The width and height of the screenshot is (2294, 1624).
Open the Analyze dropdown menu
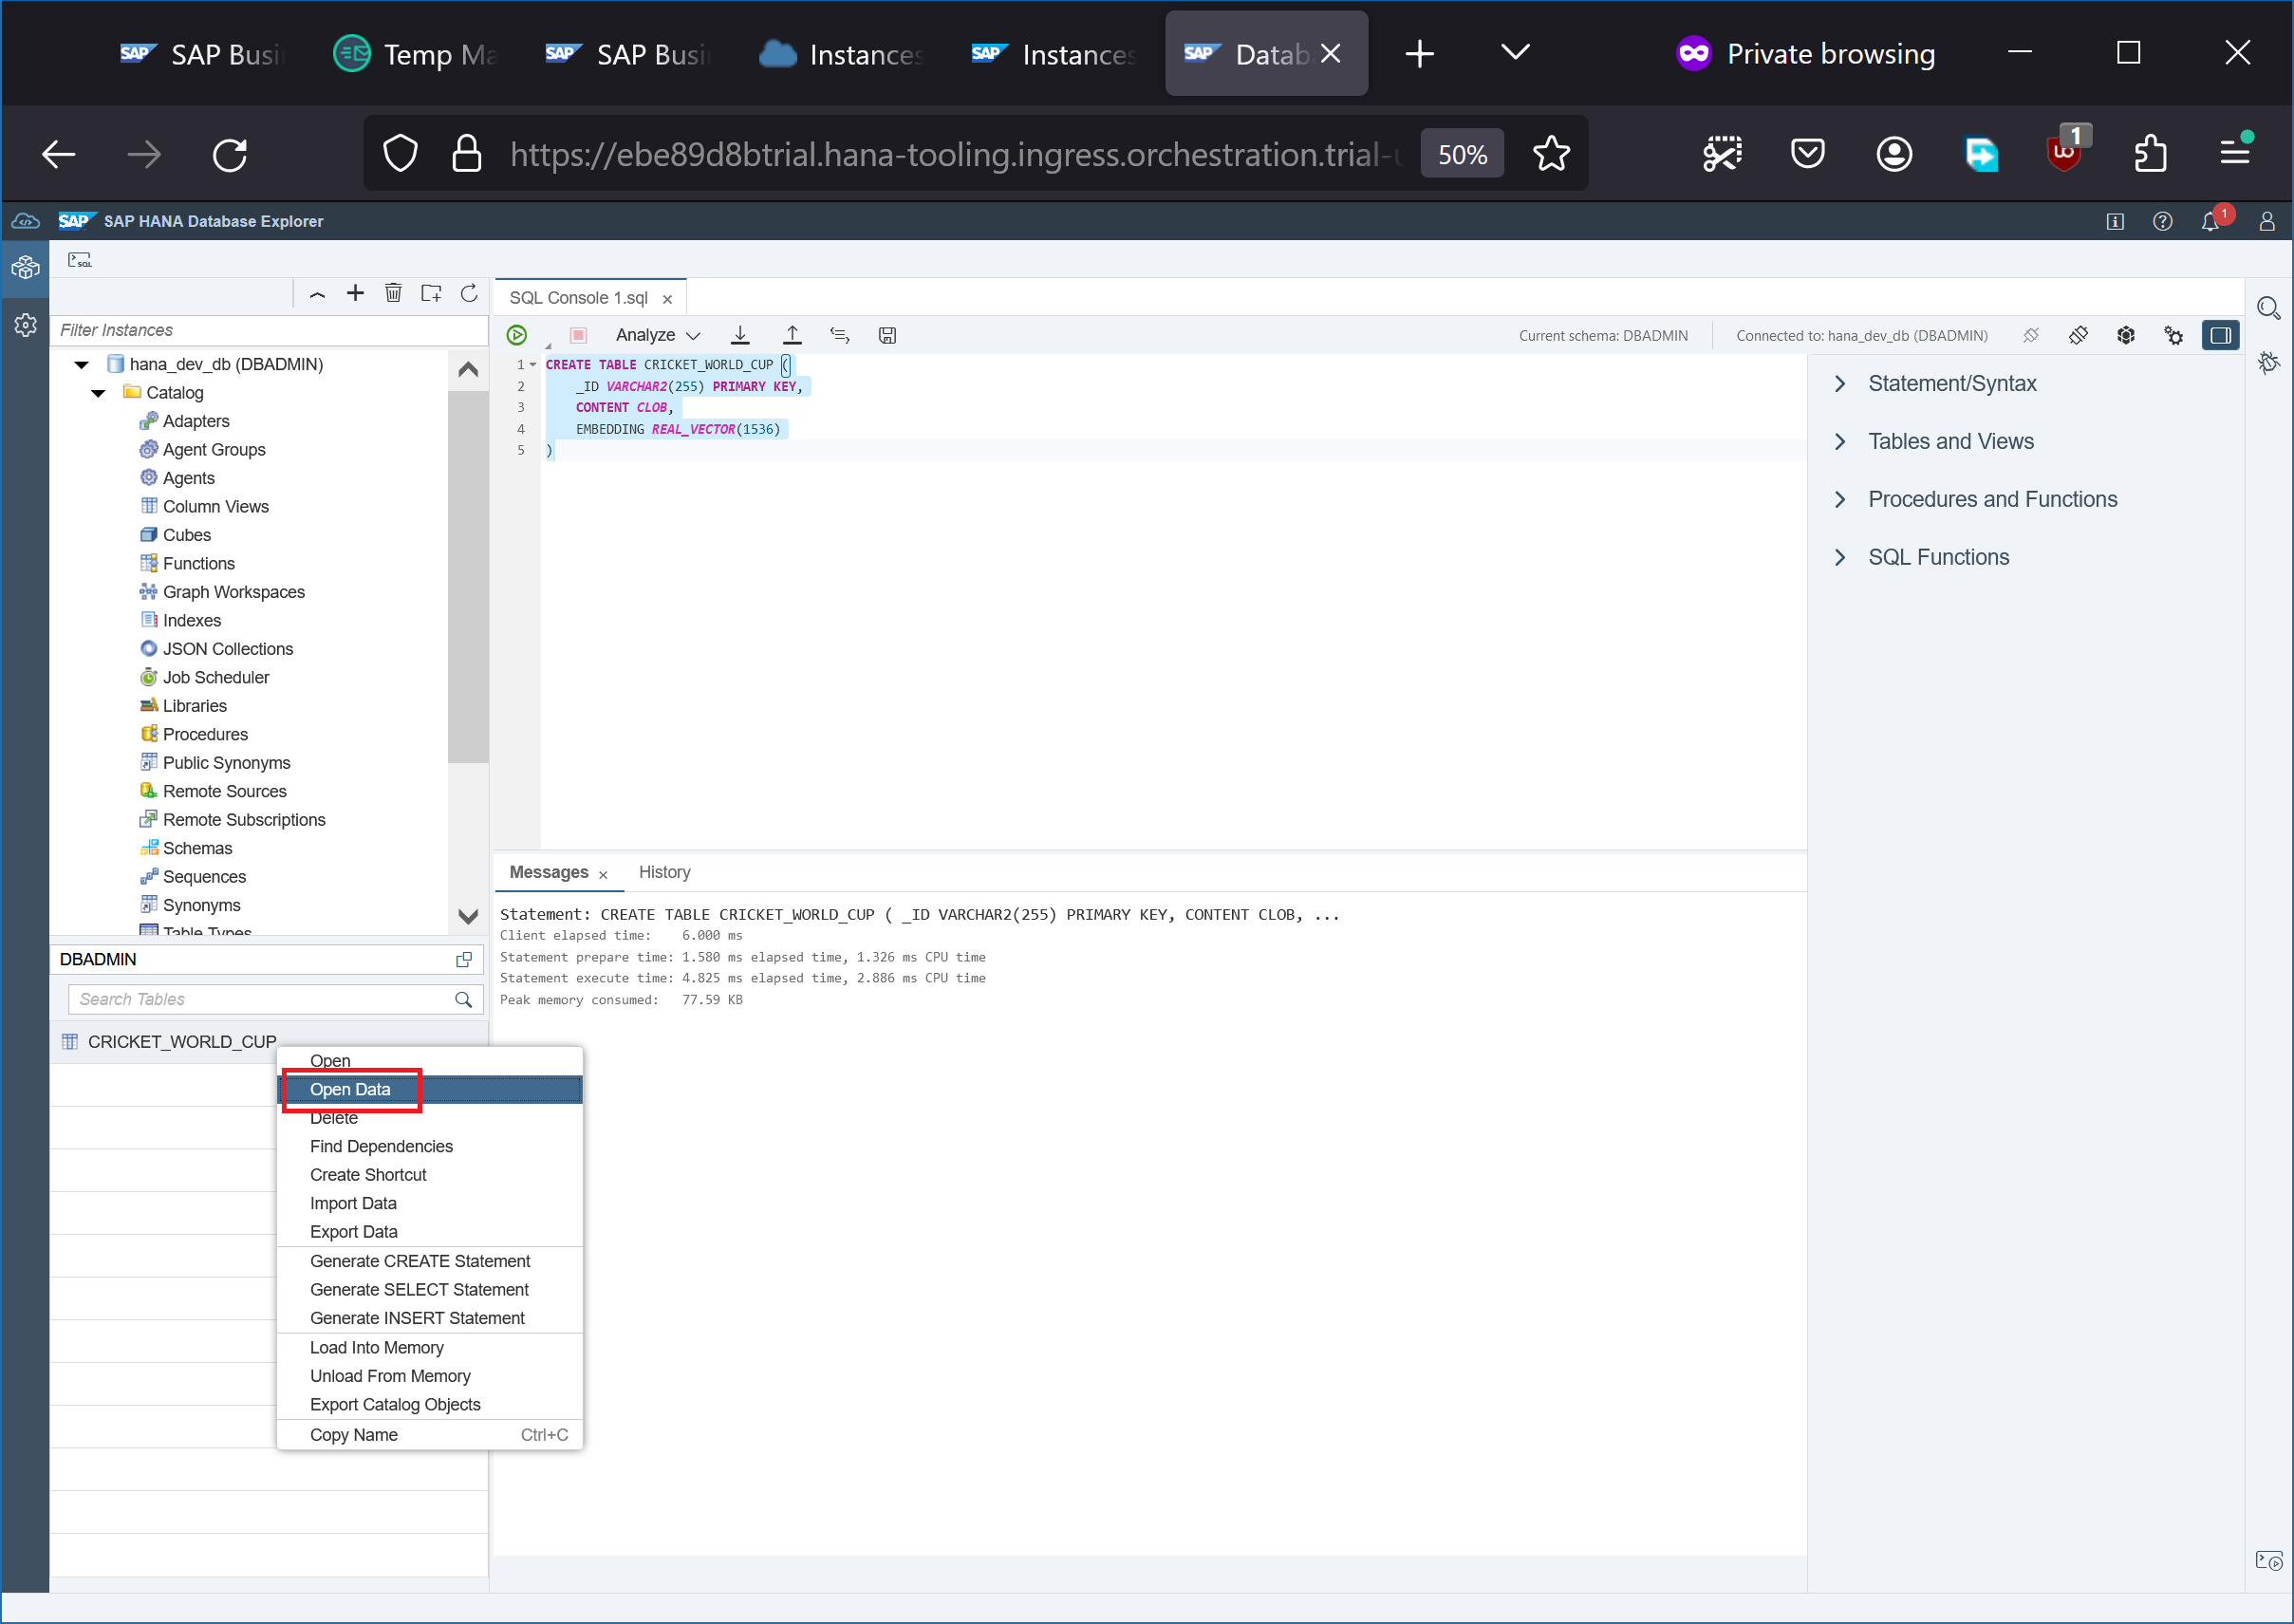657,335
